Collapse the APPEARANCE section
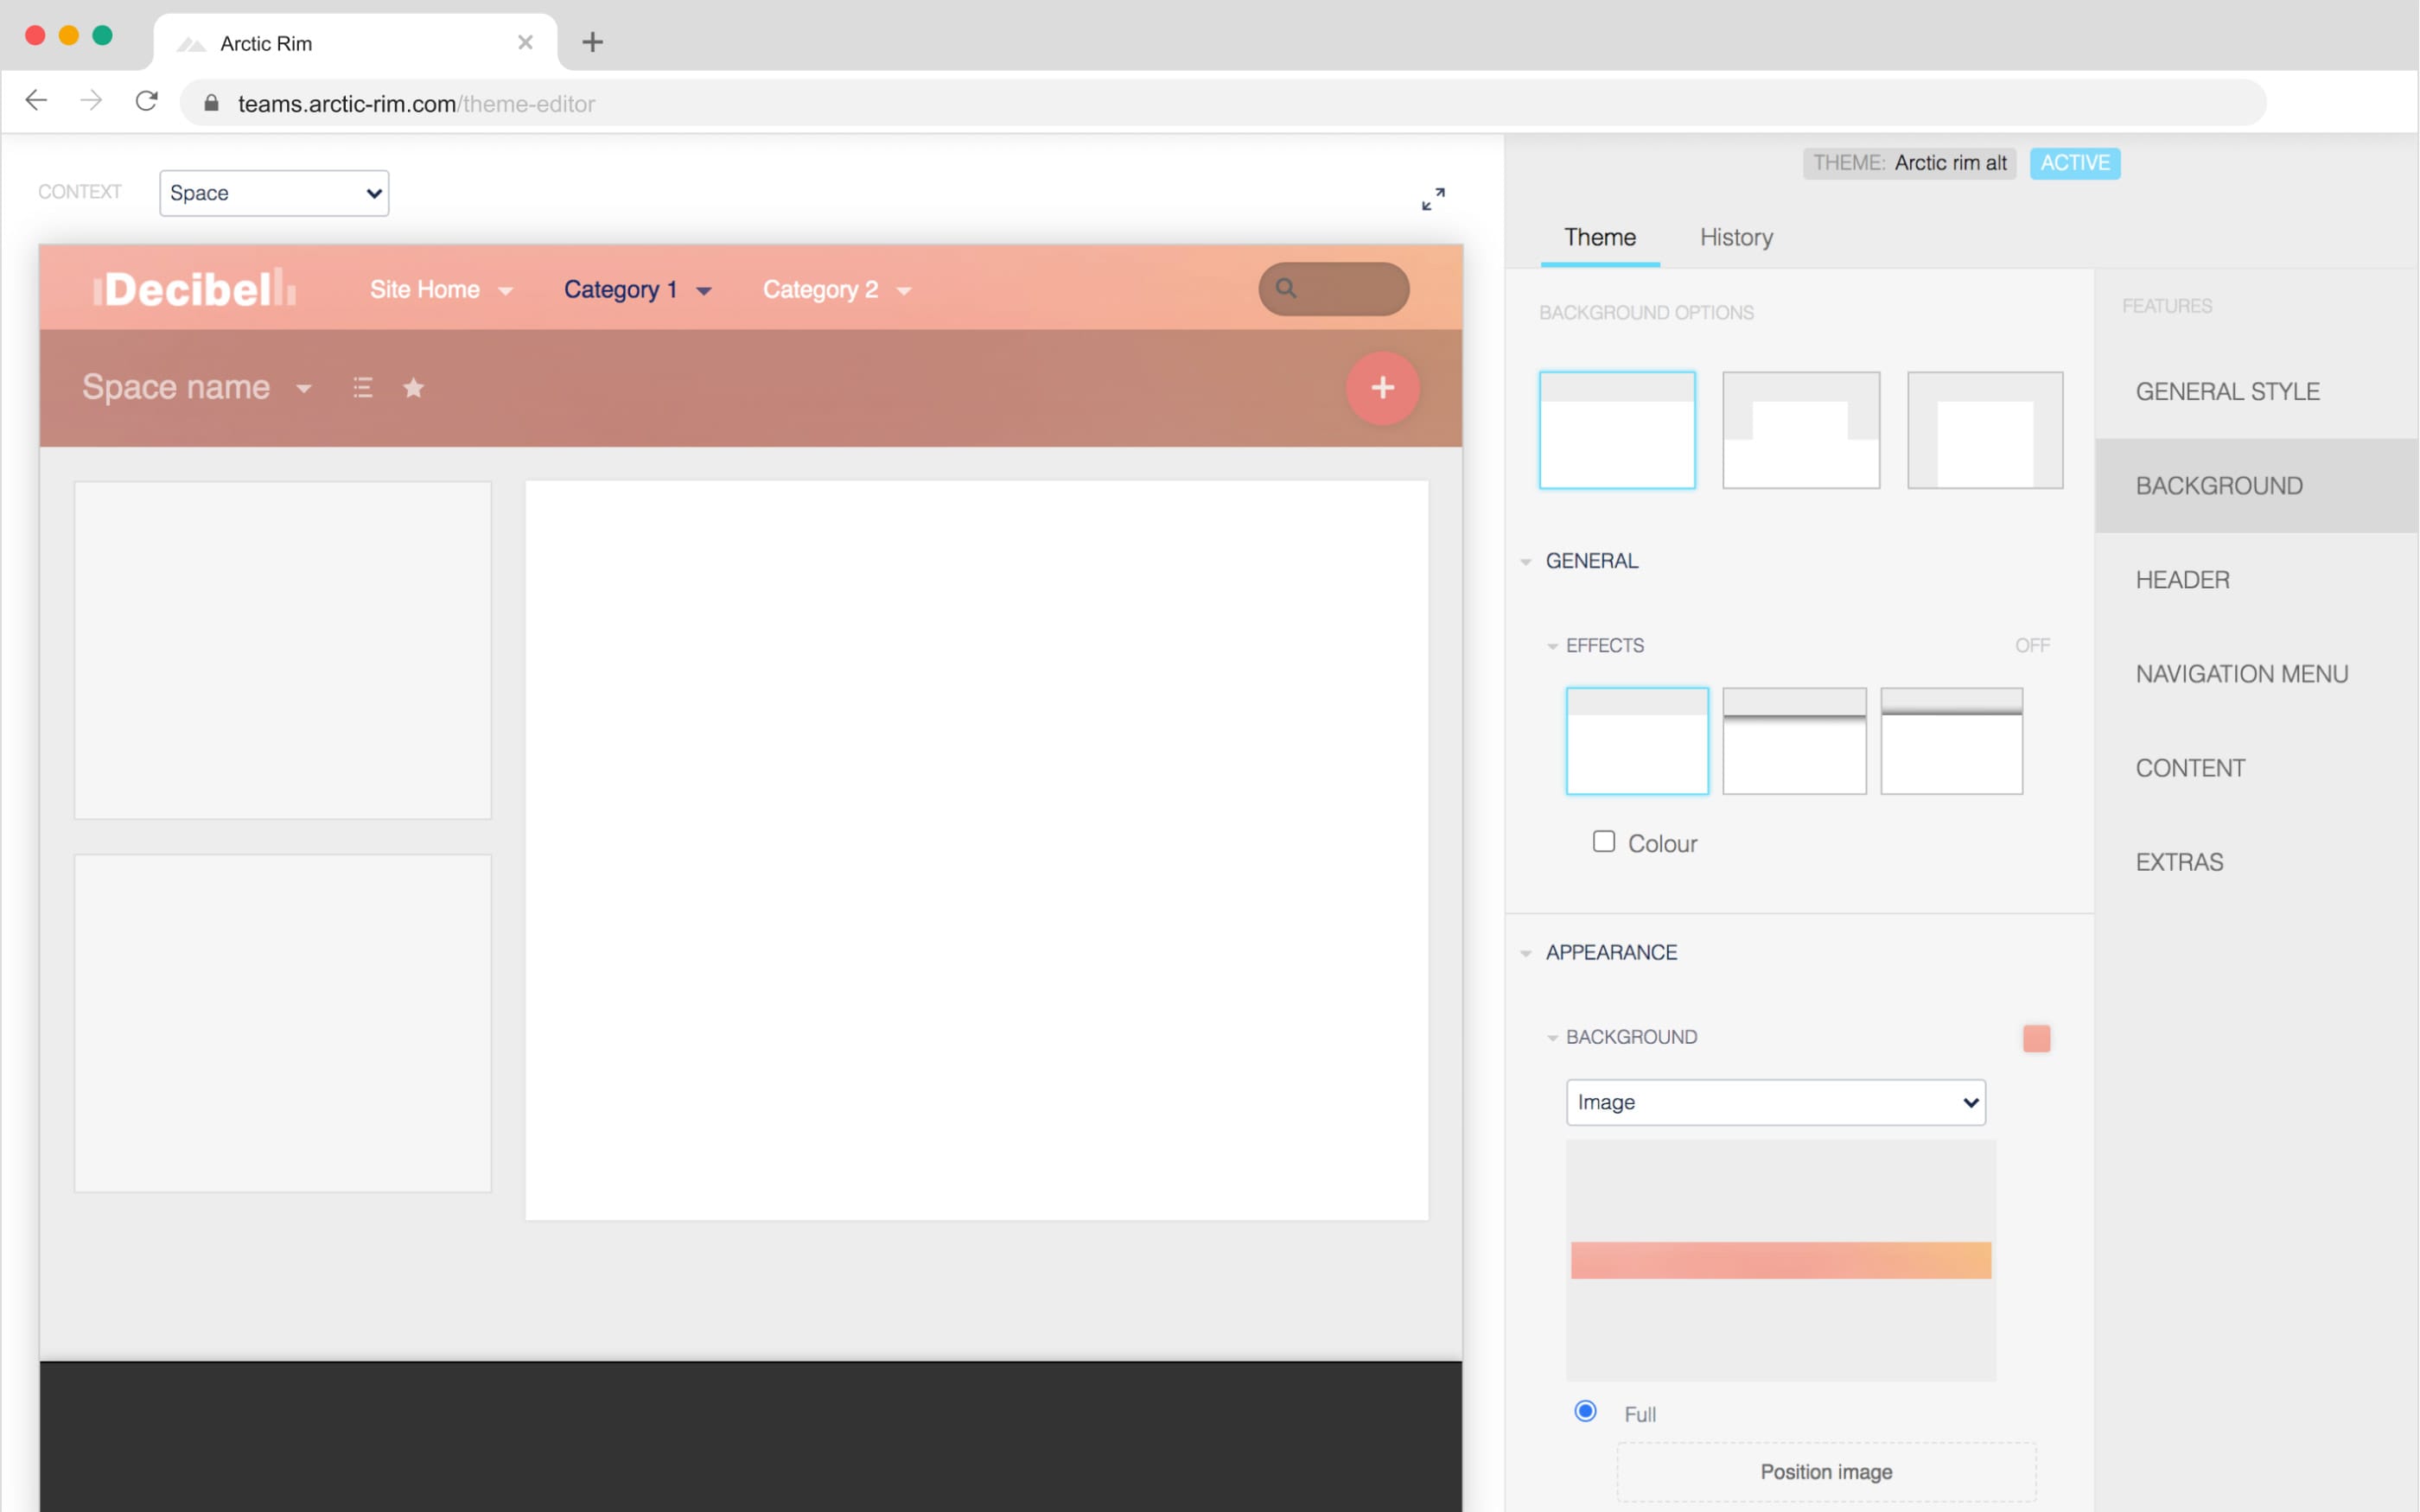This screenshot has width=2420, height=1512. tap(1526, 954)
